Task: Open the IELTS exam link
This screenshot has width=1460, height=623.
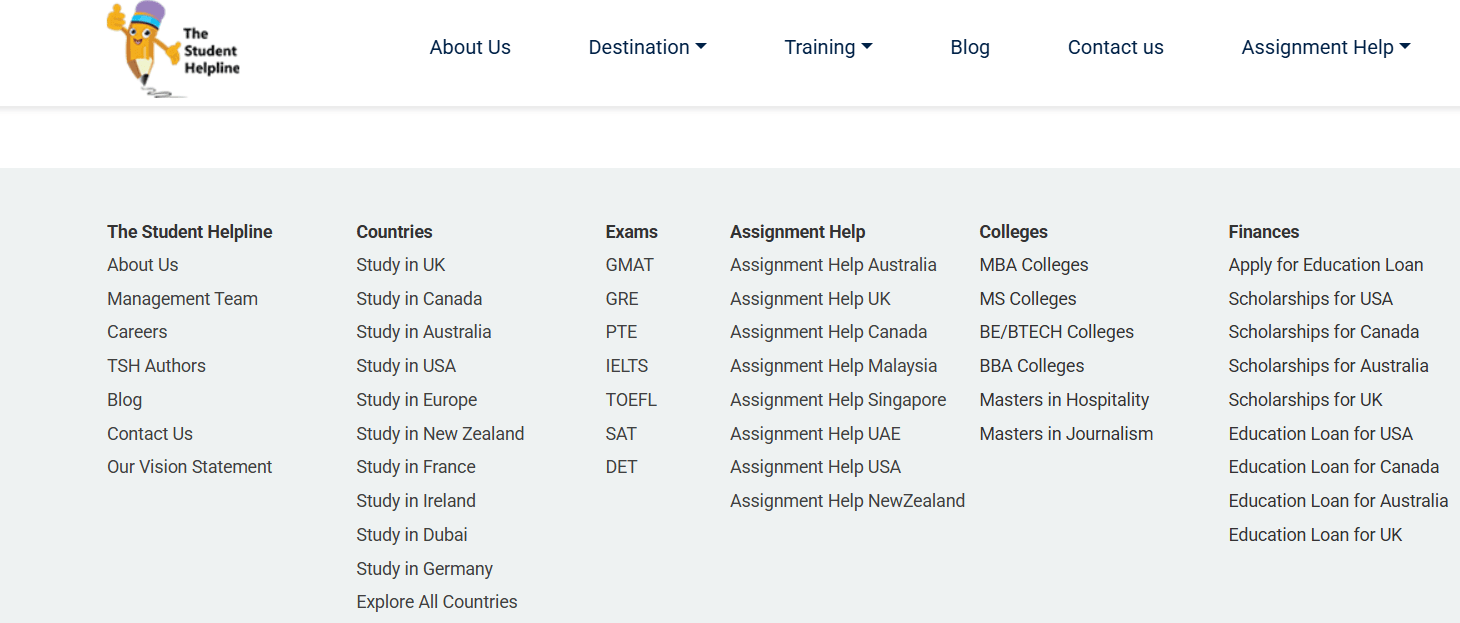Action: point(627,366)
